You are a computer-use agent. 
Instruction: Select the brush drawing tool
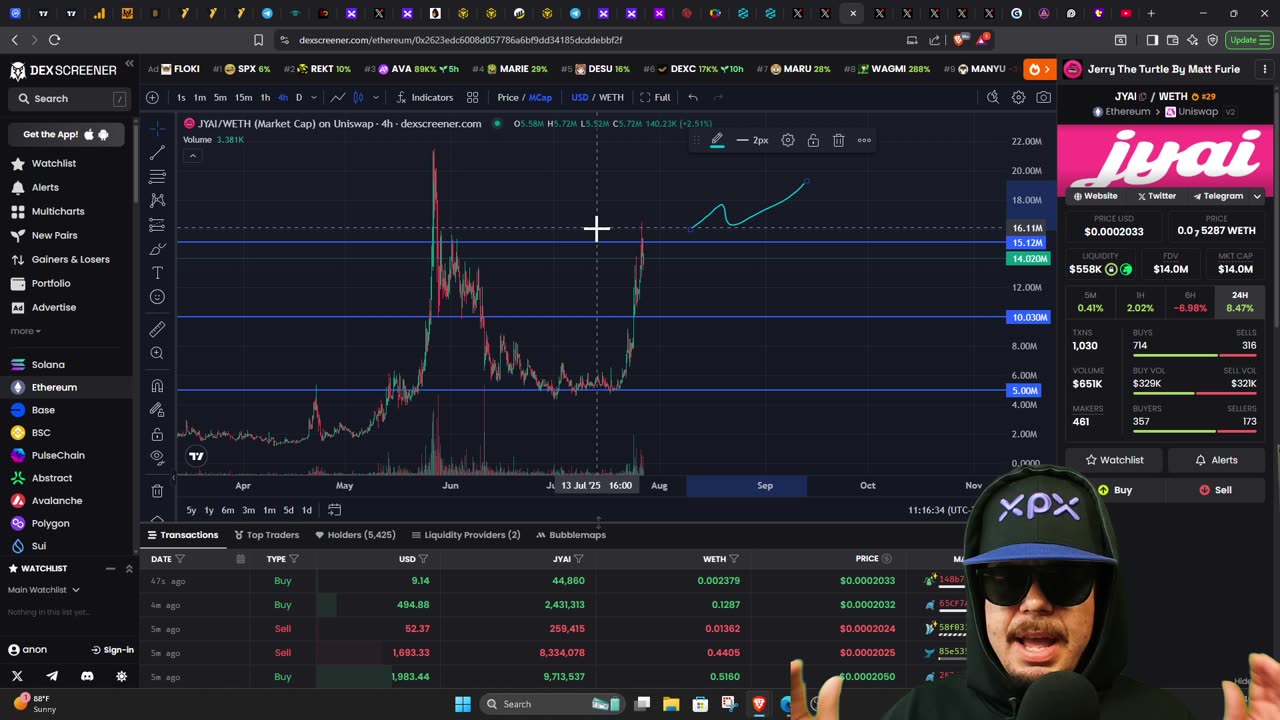[x=157, y=249]
